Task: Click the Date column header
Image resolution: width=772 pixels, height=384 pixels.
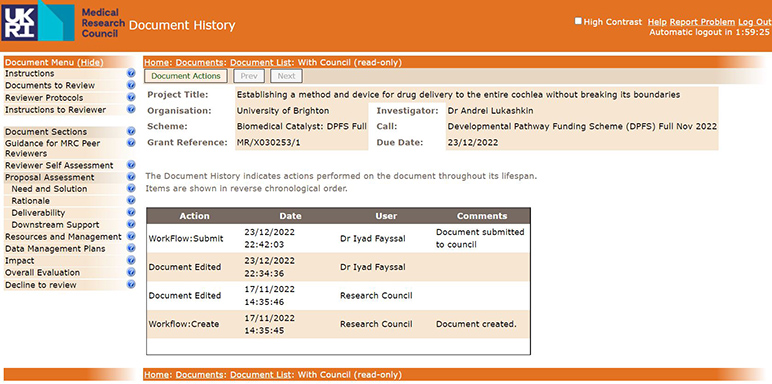Action: click(290, 216)
